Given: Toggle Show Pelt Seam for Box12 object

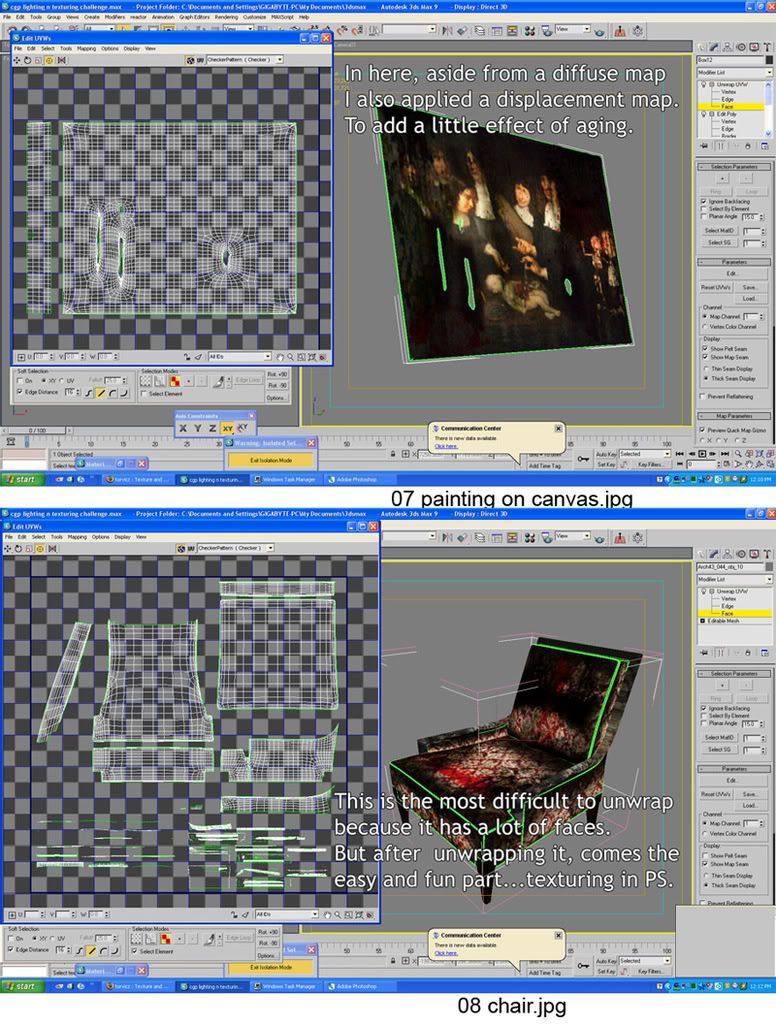Looking at the screenshot, I should pyautogui.click(x=705, y=349).
